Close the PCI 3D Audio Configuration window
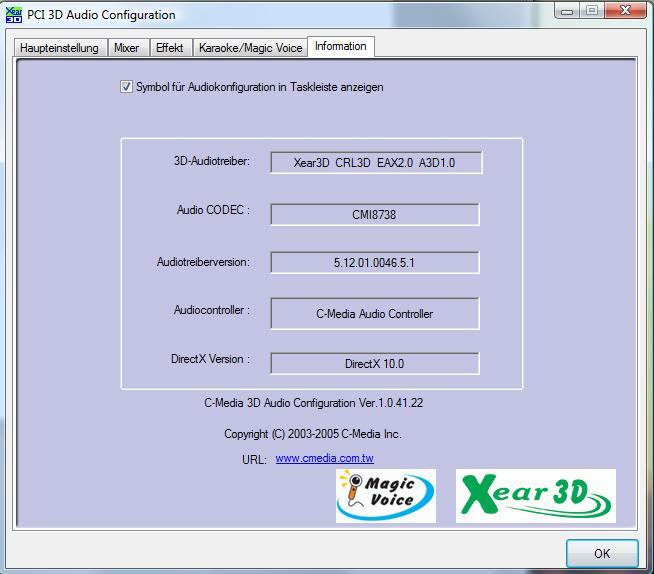Image resolution: width=654 pixels, height=574 pixels. [x=625, y=10]
